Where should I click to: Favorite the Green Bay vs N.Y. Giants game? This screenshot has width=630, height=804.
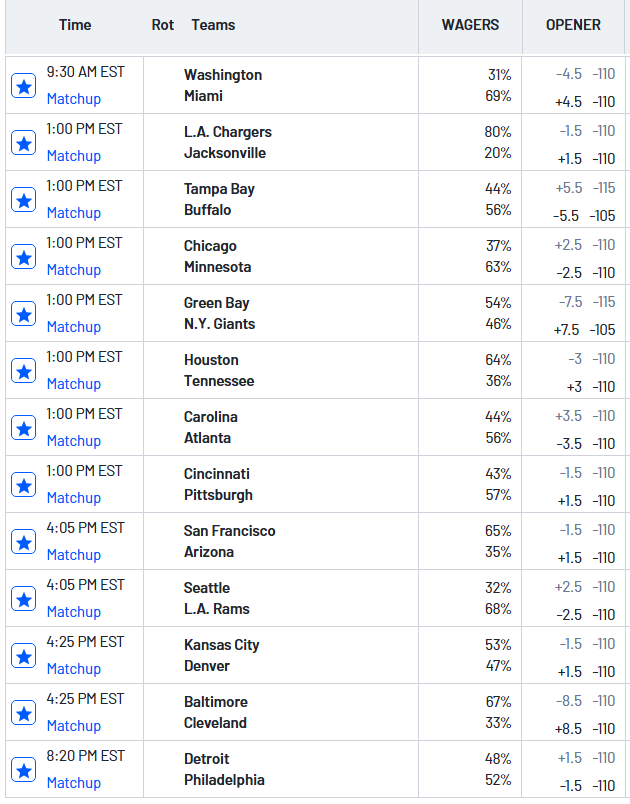pyautogui.click(x=24, y=314)
